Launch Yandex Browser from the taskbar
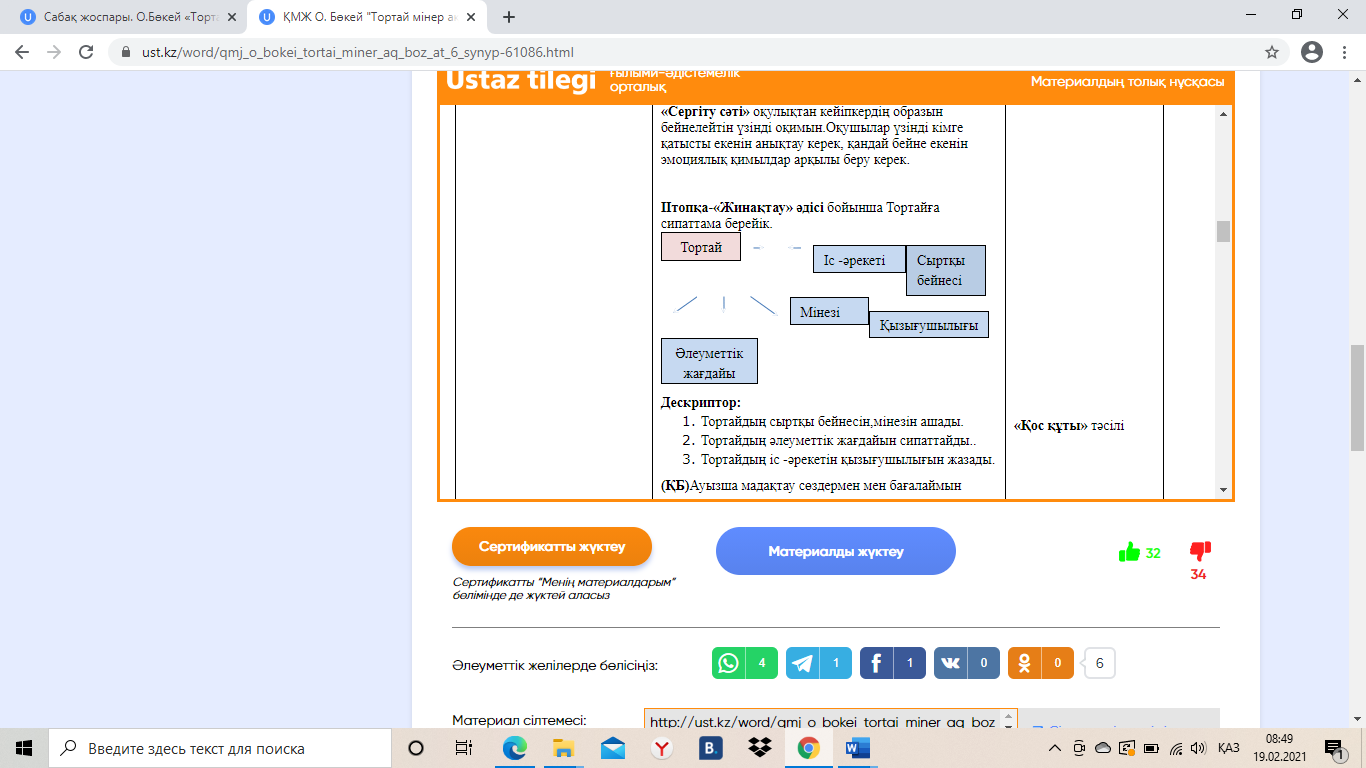Image resolution: width=1366 pixels, height=768 pixels. pyautogui.click(x=662, y=748)
